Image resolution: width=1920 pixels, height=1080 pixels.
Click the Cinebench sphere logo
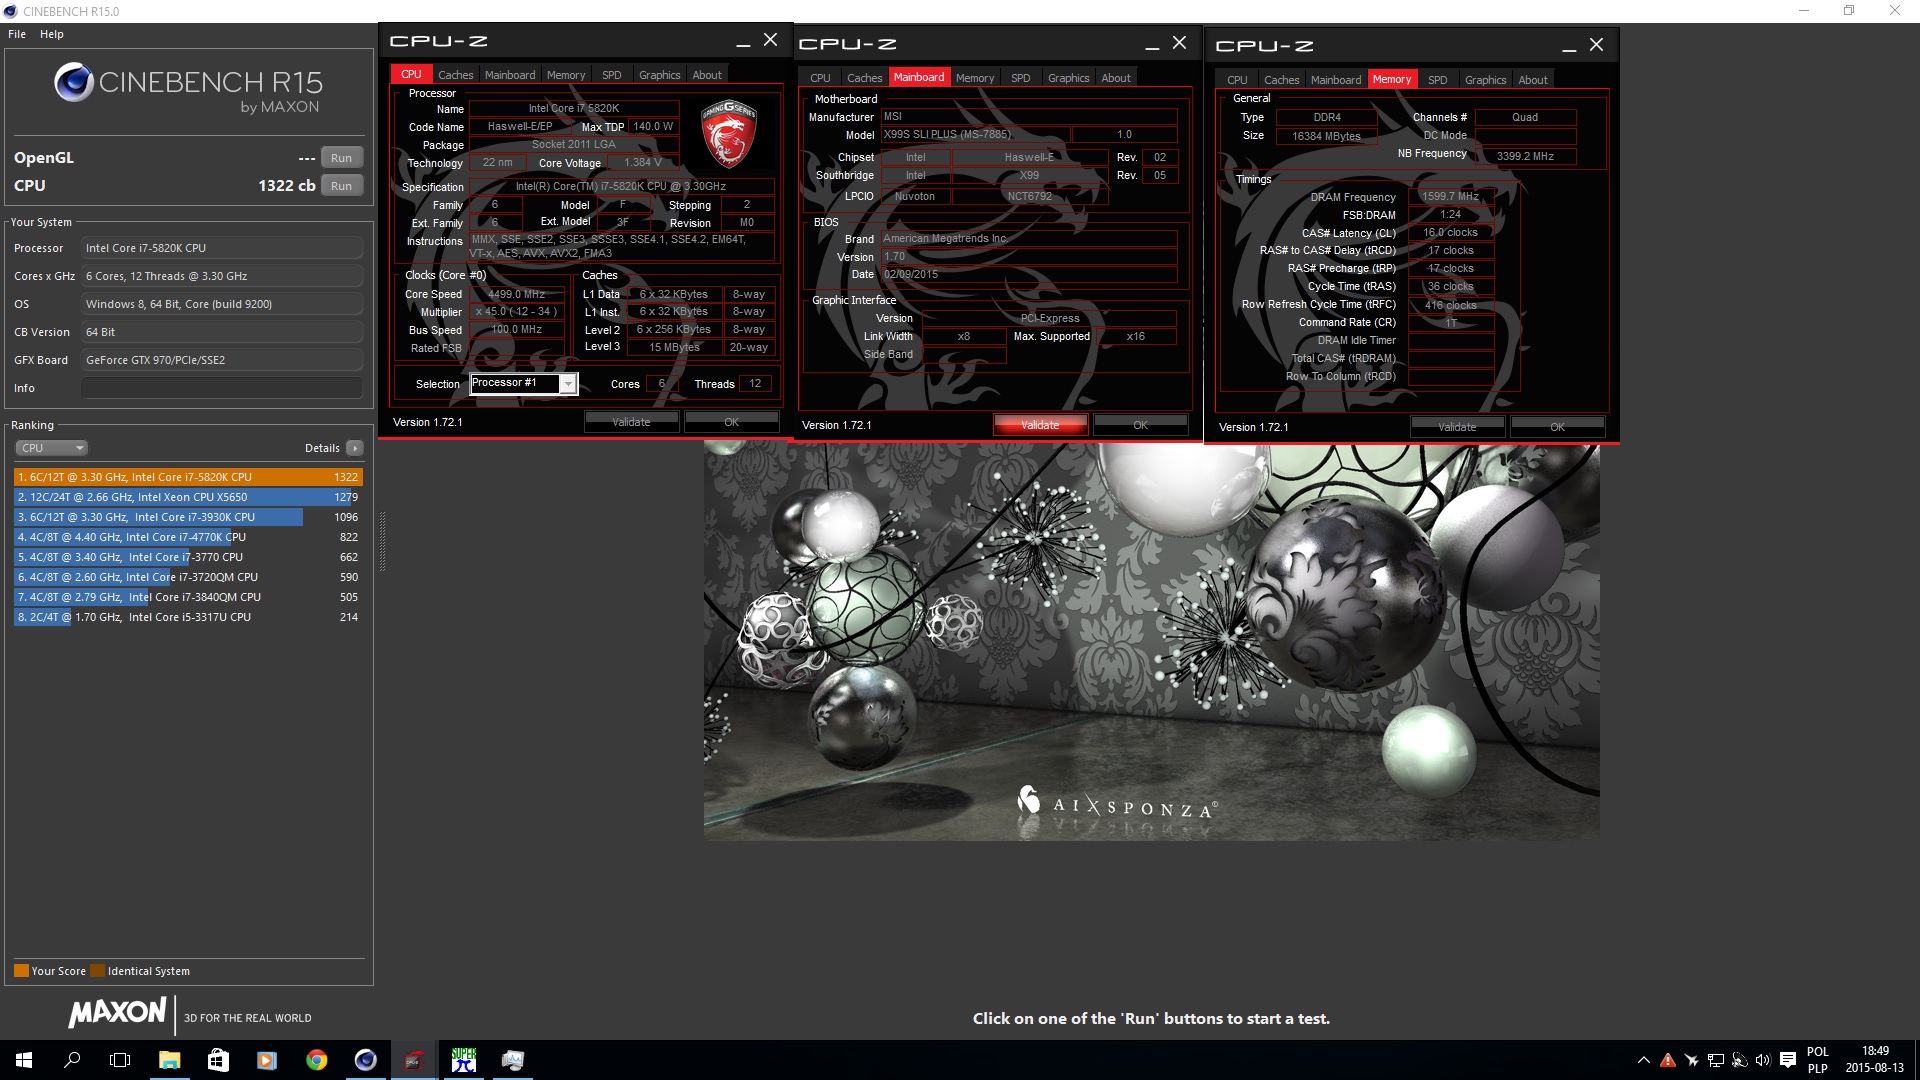pyautogui.click(x=74, y=82)
